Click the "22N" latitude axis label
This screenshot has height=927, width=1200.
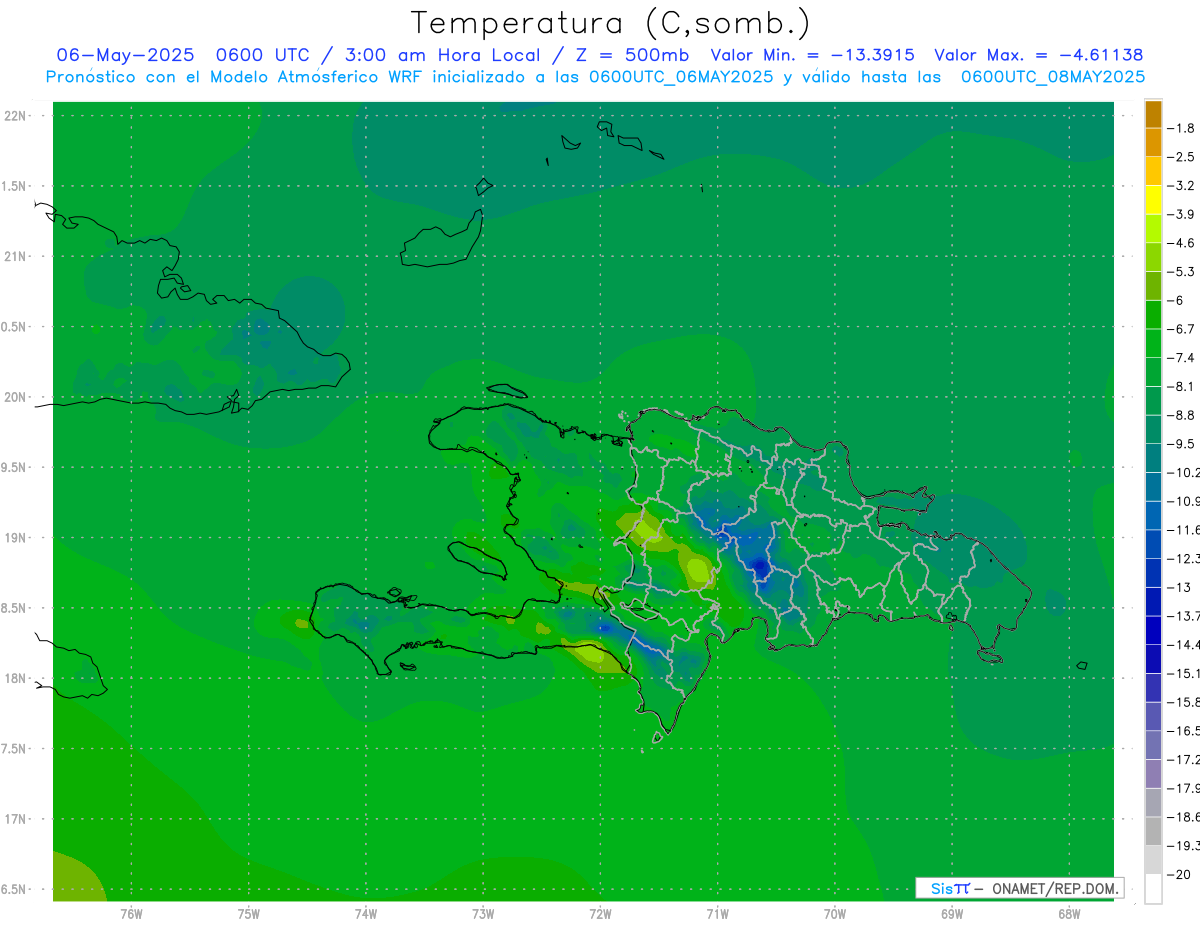(17, 116)
